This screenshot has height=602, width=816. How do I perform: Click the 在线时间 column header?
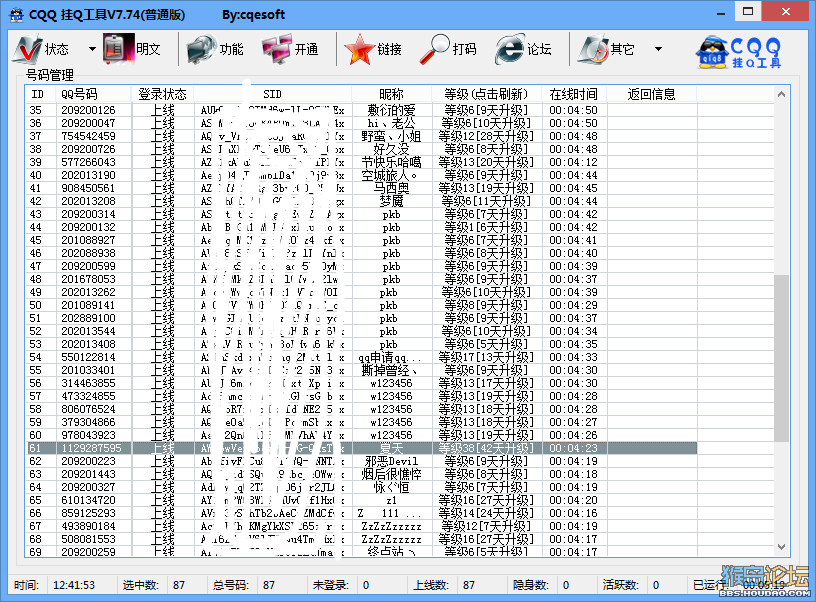573,94
